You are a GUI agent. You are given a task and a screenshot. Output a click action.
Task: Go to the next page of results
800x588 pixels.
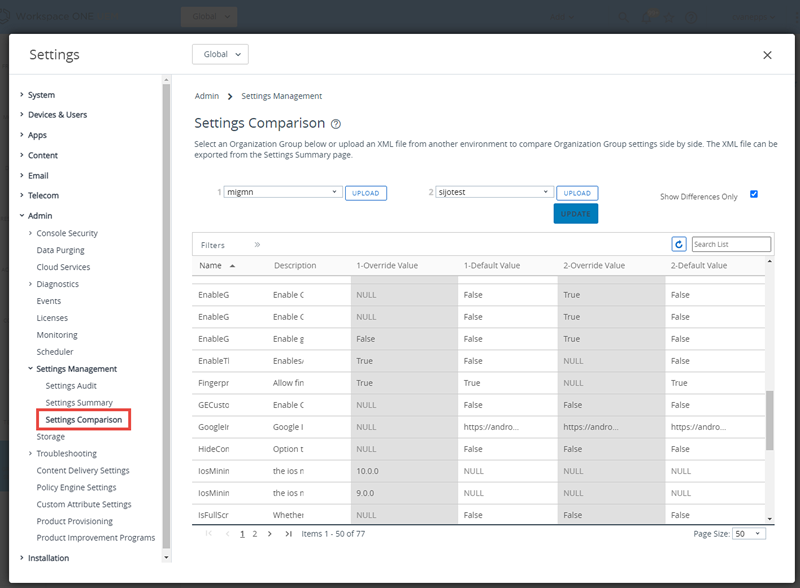pyautogui.click(x=269, y=534)
